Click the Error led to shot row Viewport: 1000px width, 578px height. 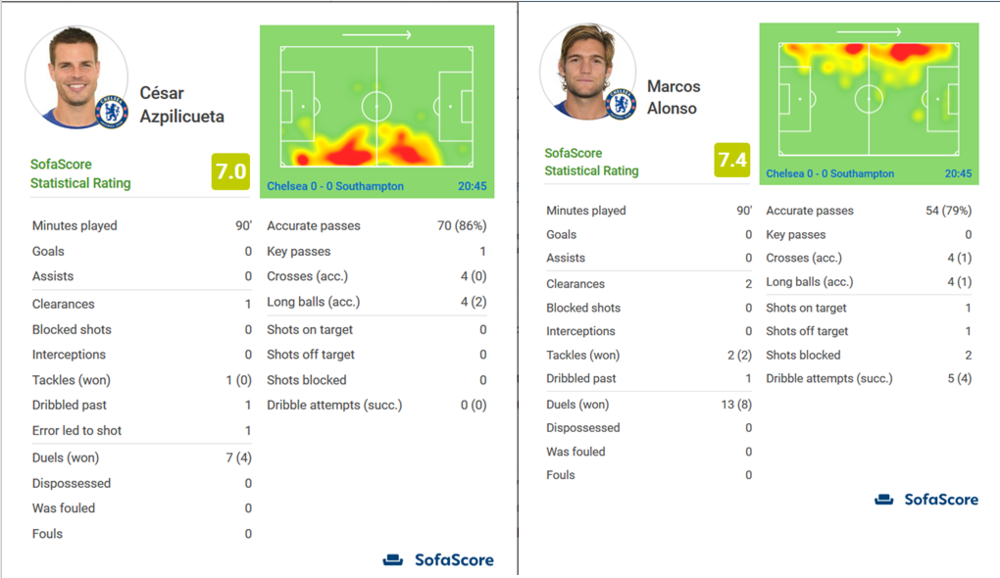click(x=142, y=431)
